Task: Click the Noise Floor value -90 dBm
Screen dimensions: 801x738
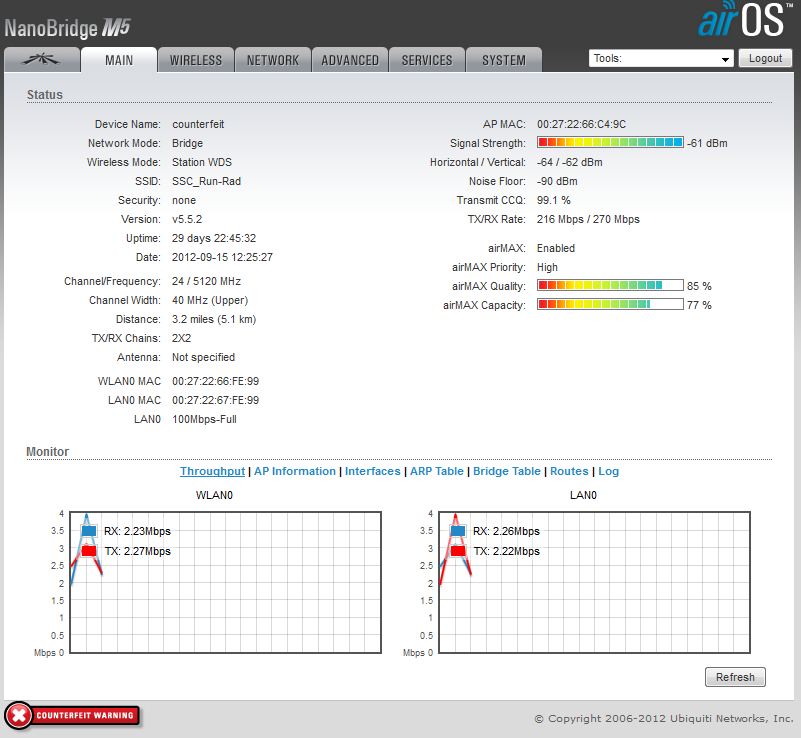Action: (x=557, y=181)
